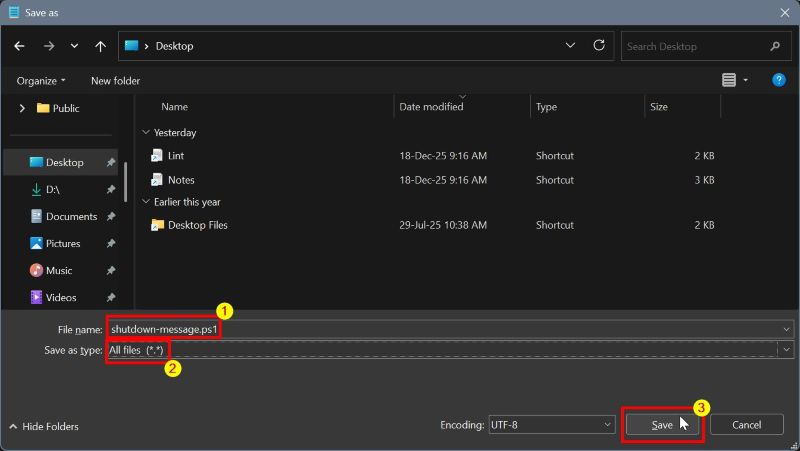Expand the Public folder tree node
The image size is (800, 451).
(x=22, y=108)
